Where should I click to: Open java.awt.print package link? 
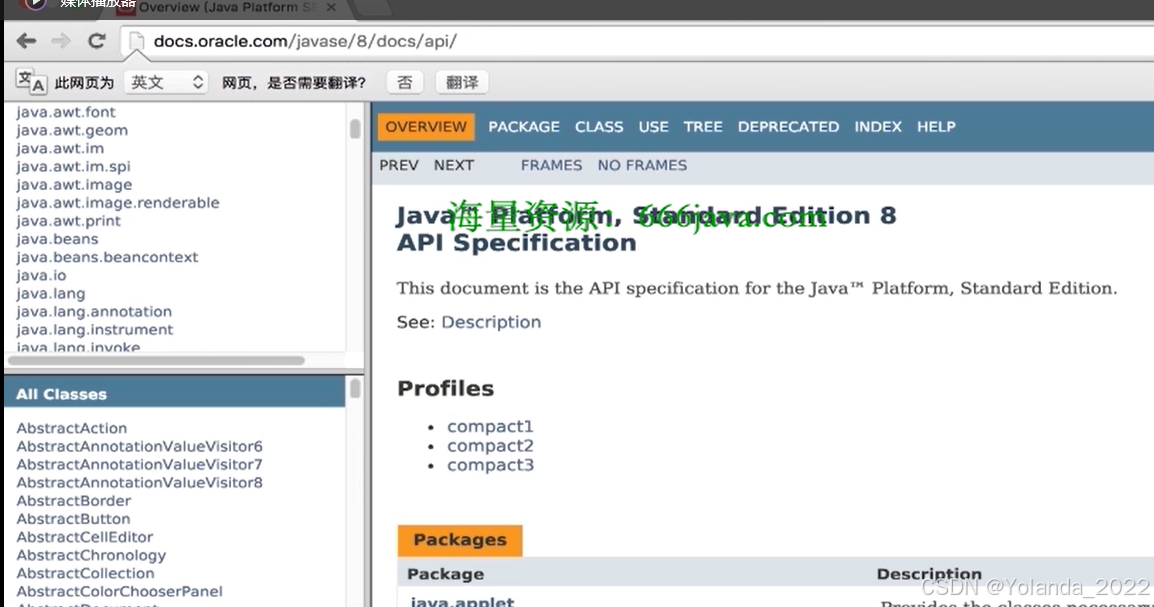(68, 221)
